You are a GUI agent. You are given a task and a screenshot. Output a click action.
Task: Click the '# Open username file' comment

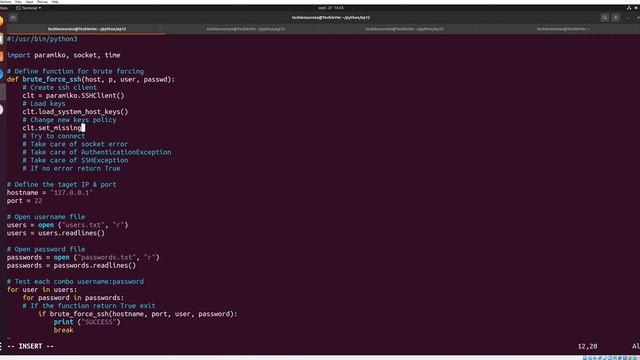46,217
